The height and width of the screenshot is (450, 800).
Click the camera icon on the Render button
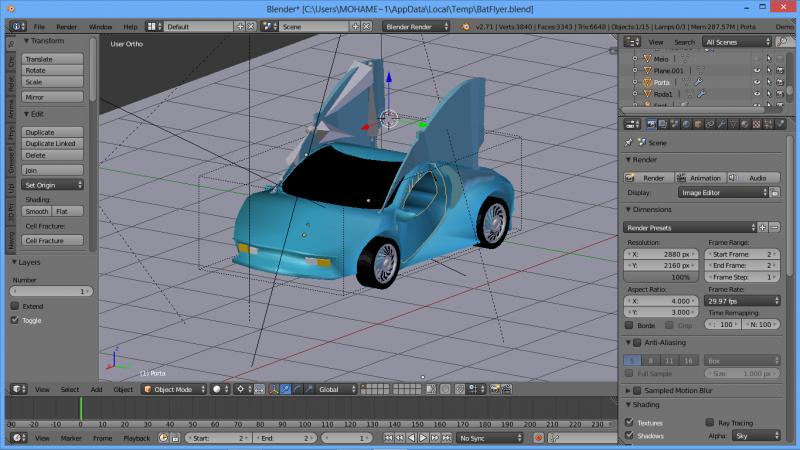pyautogui.click(x=631, y=178)
